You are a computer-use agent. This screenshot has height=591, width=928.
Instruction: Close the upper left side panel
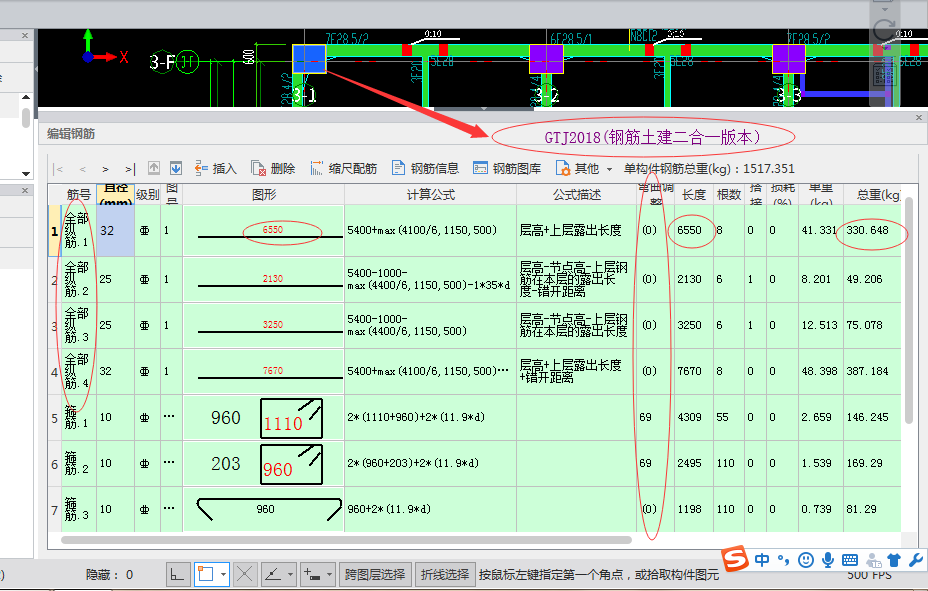coord(25,35)
